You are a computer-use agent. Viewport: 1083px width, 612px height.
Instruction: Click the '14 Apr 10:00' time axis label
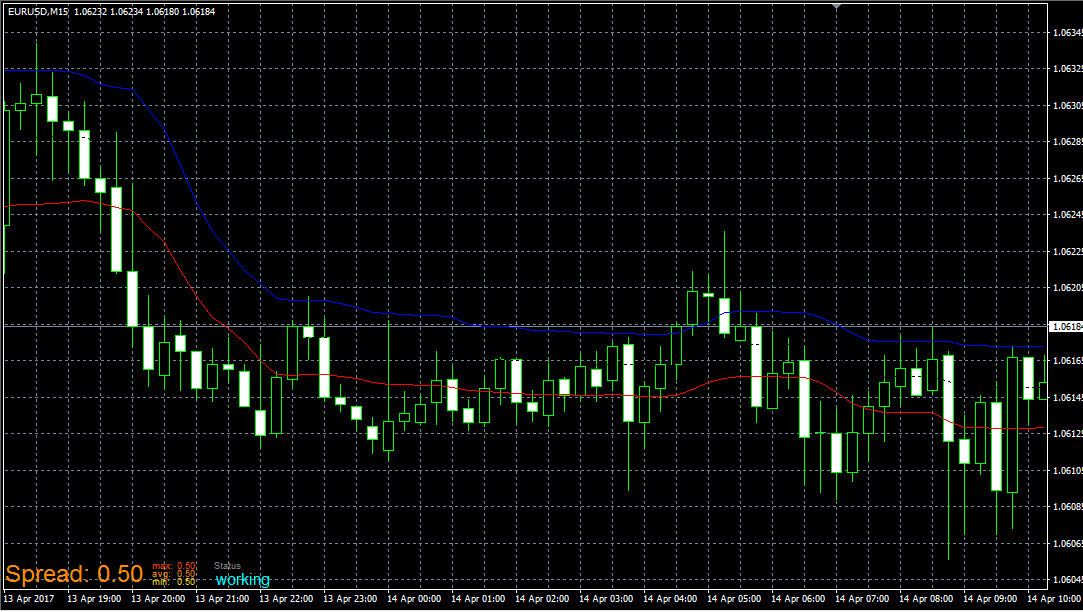tap(1054, 599)
